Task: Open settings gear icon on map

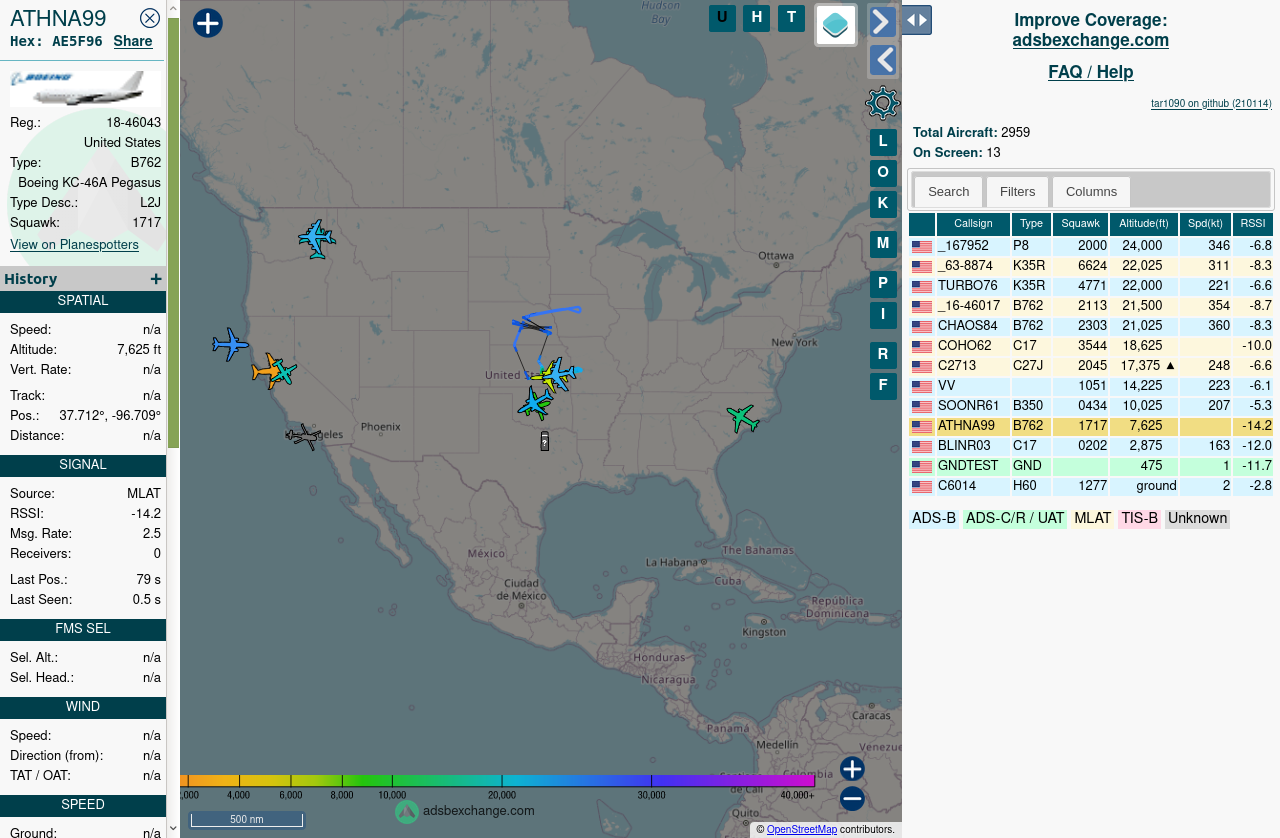Action: click(x=883, y=103)
